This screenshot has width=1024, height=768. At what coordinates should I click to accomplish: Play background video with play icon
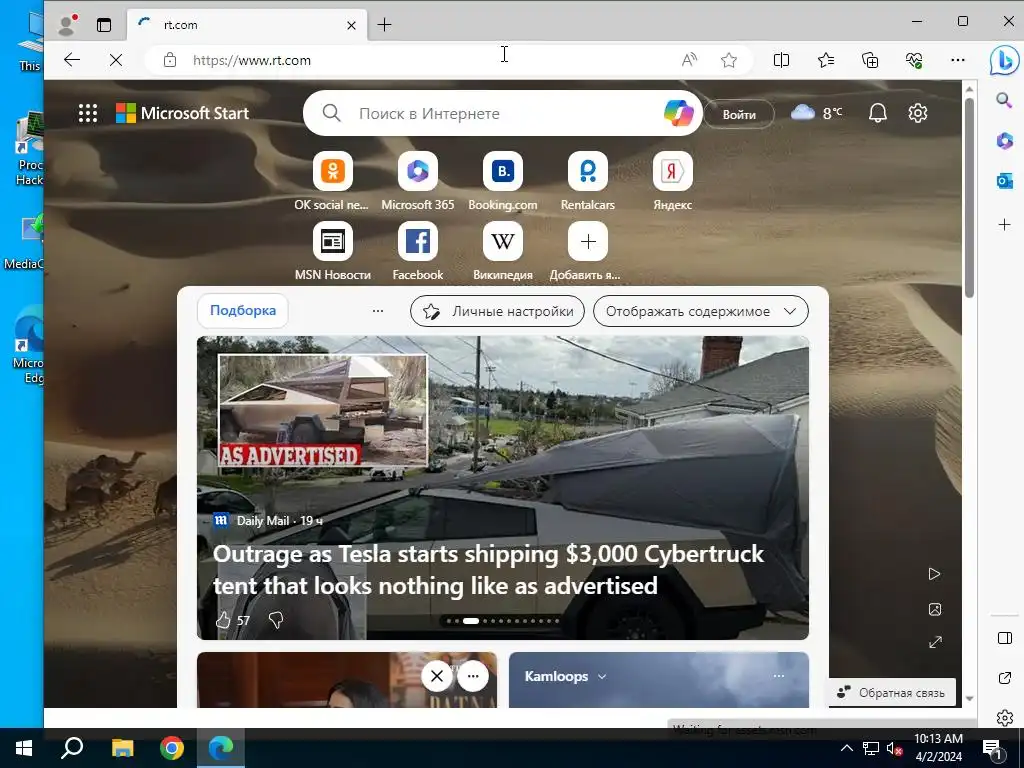pos(935,574)
